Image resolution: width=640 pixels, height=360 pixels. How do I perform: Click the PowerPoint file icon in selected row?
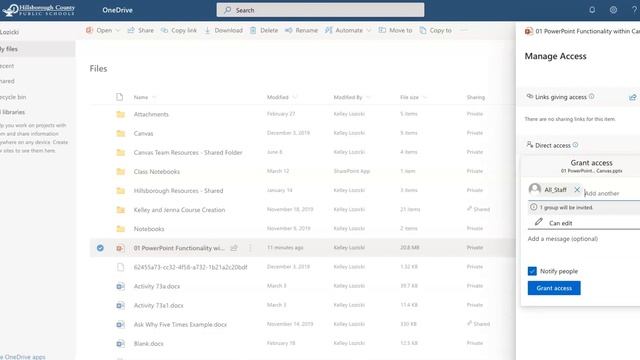(120, 248)
